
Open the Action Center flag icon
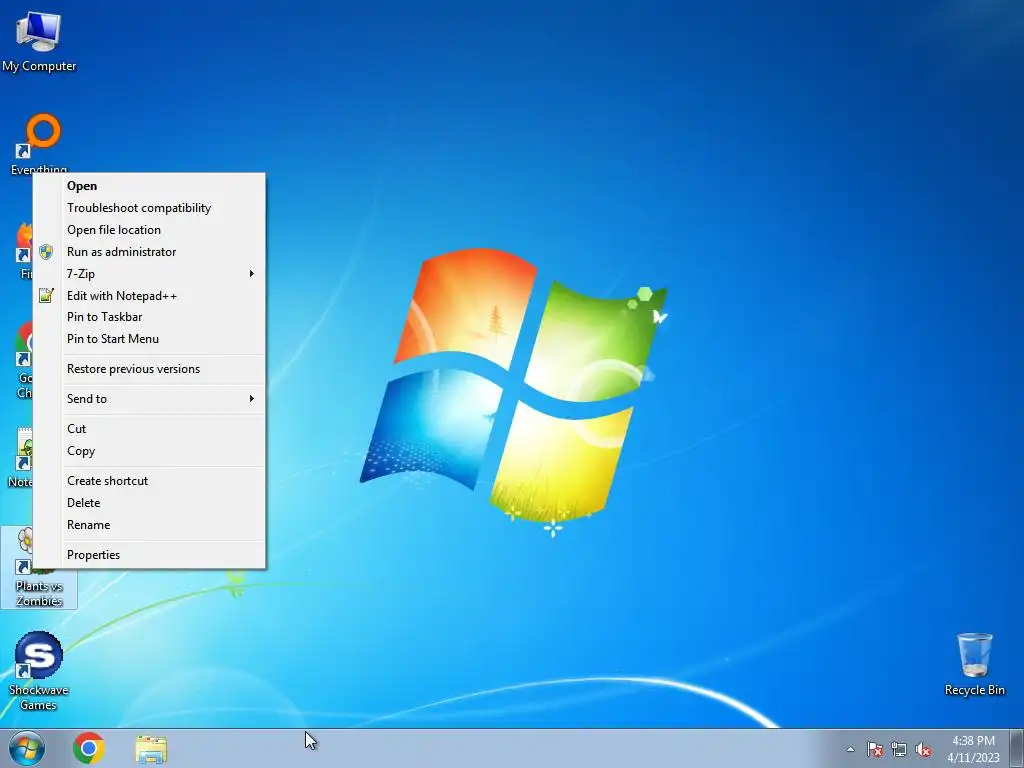point(875,749)
